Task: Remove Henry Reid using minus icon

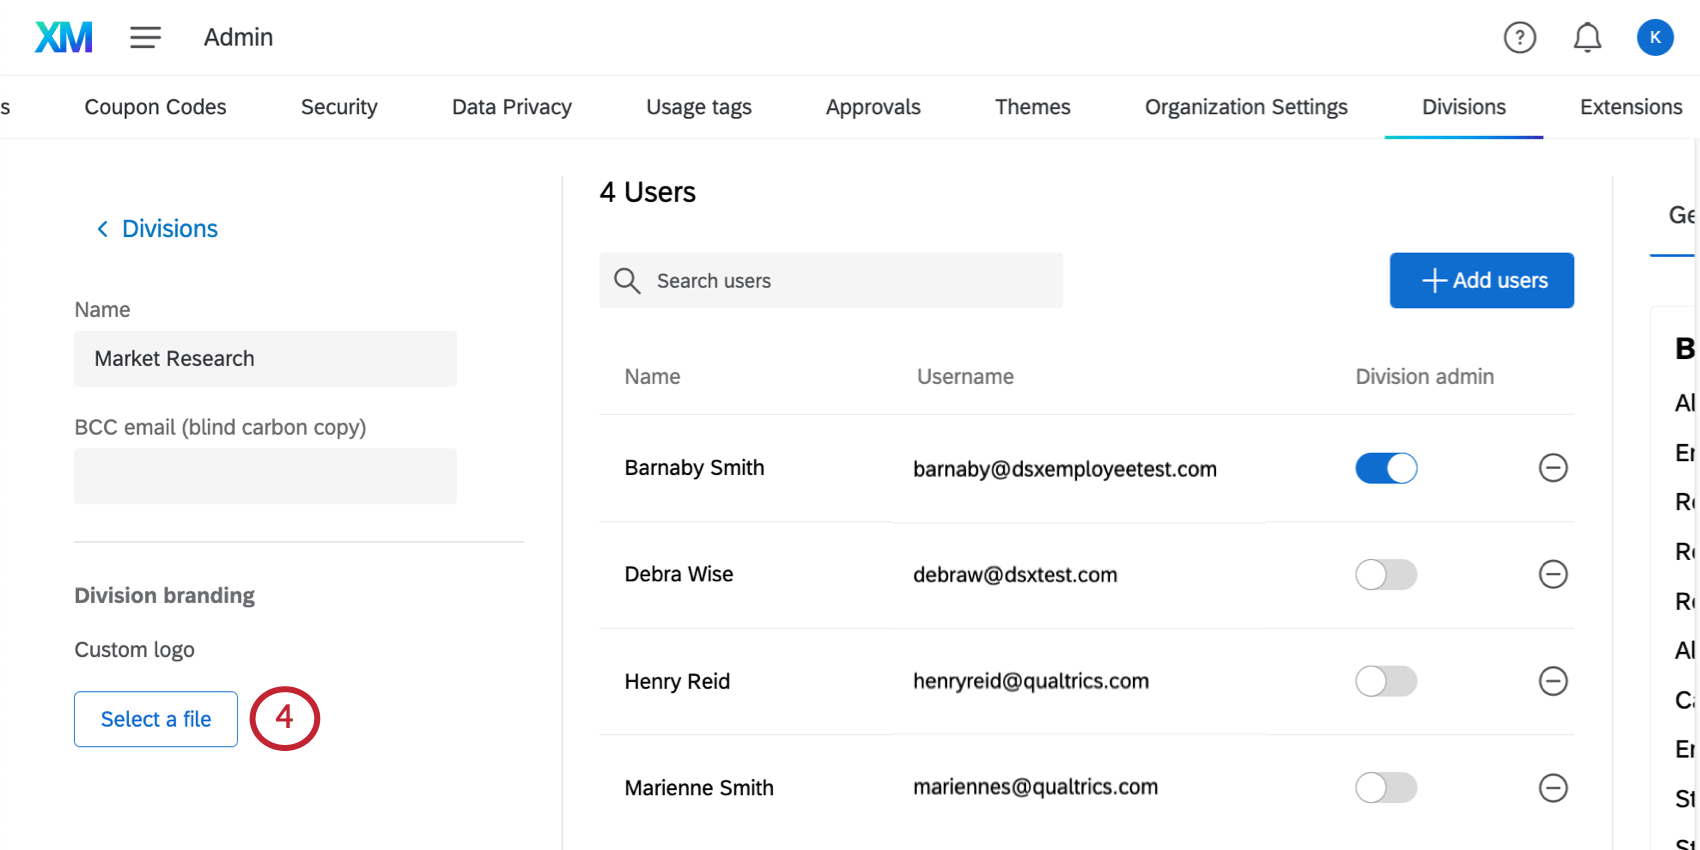Action: tap(1552, 681)
